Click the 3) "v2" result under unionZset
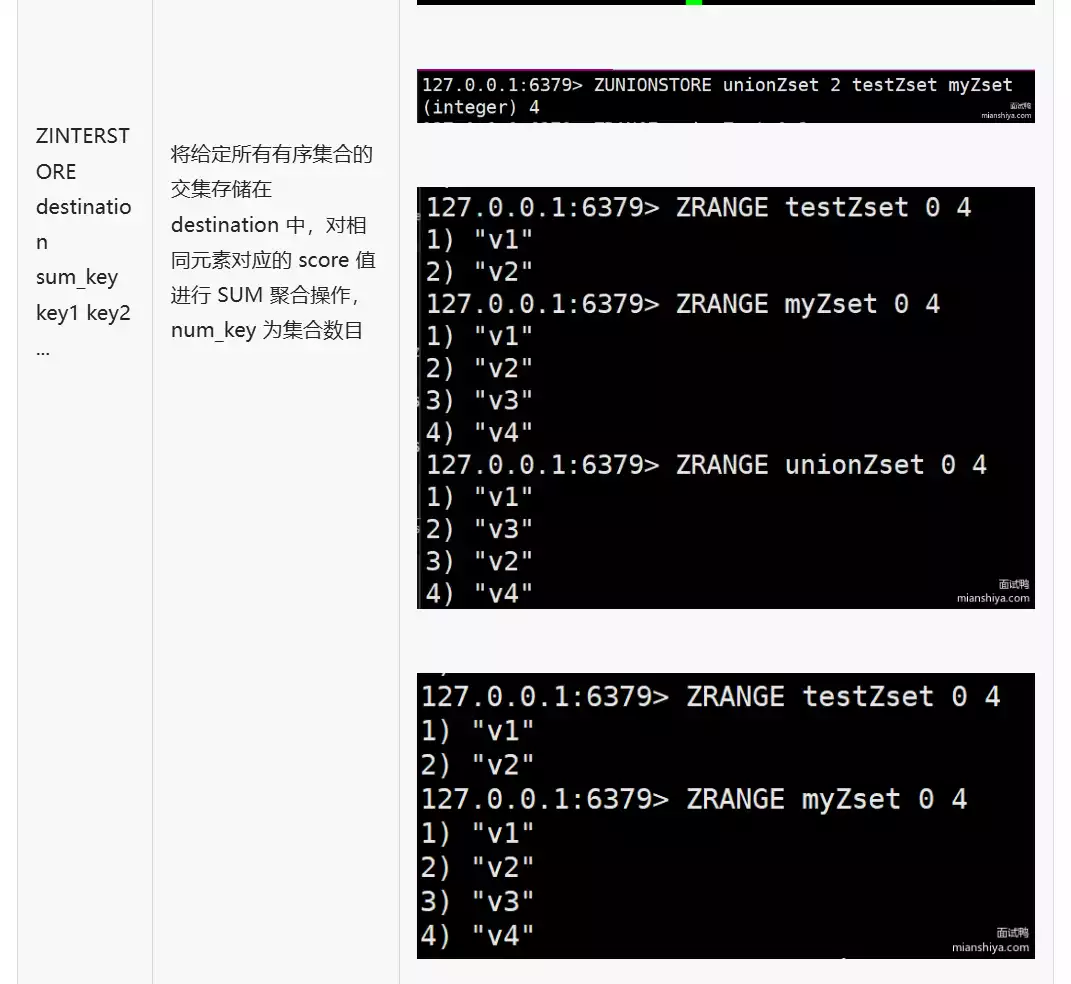1071x984 pixels. 480,561
